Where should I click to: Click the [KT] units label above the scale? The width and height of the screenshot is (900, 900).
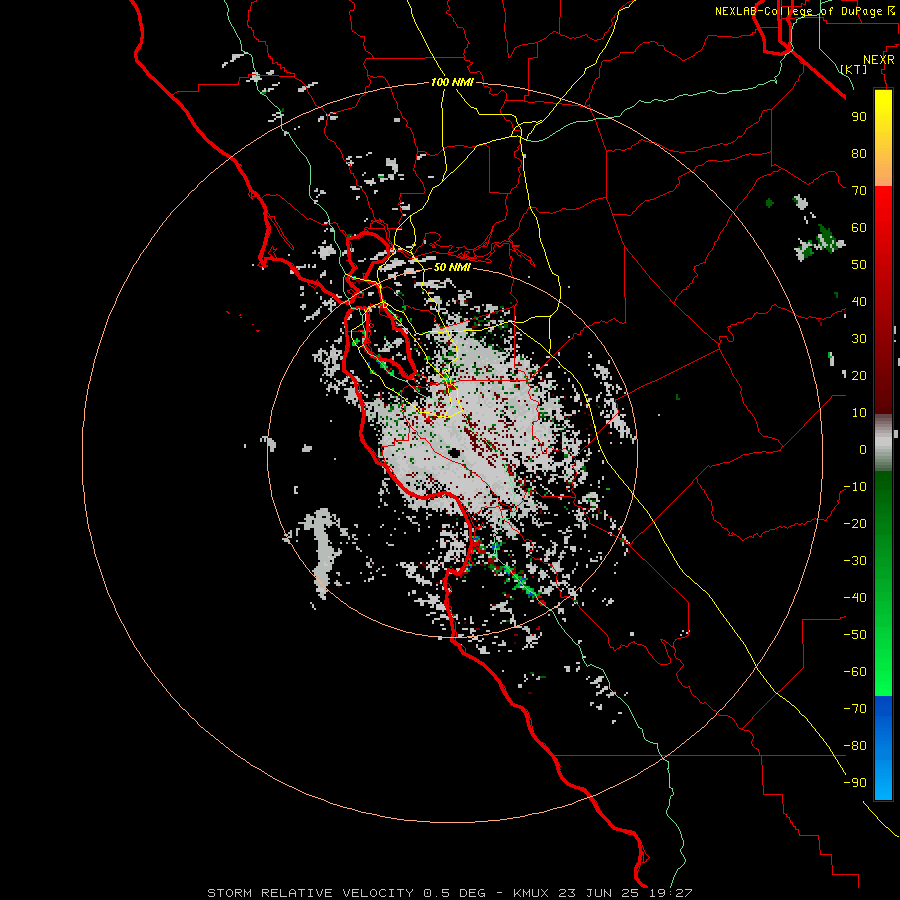click(x=854, y=69)
